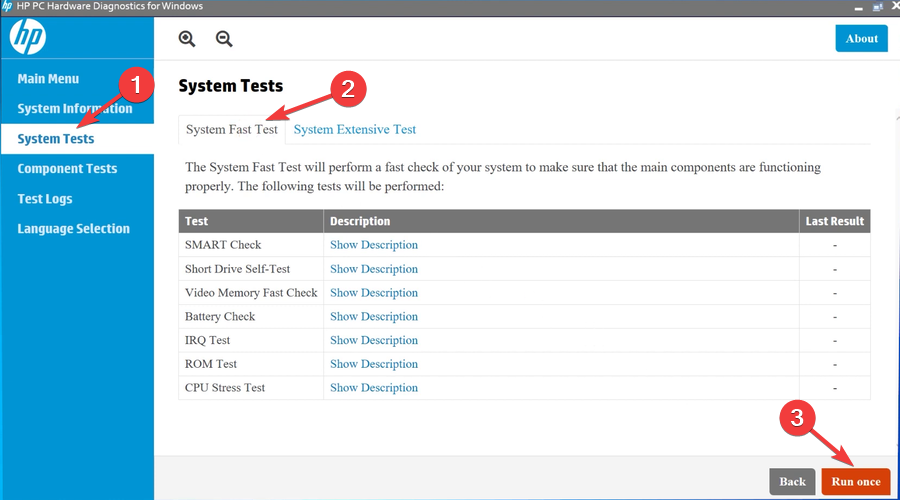Click the Last Result column header

tap(835, 221)
